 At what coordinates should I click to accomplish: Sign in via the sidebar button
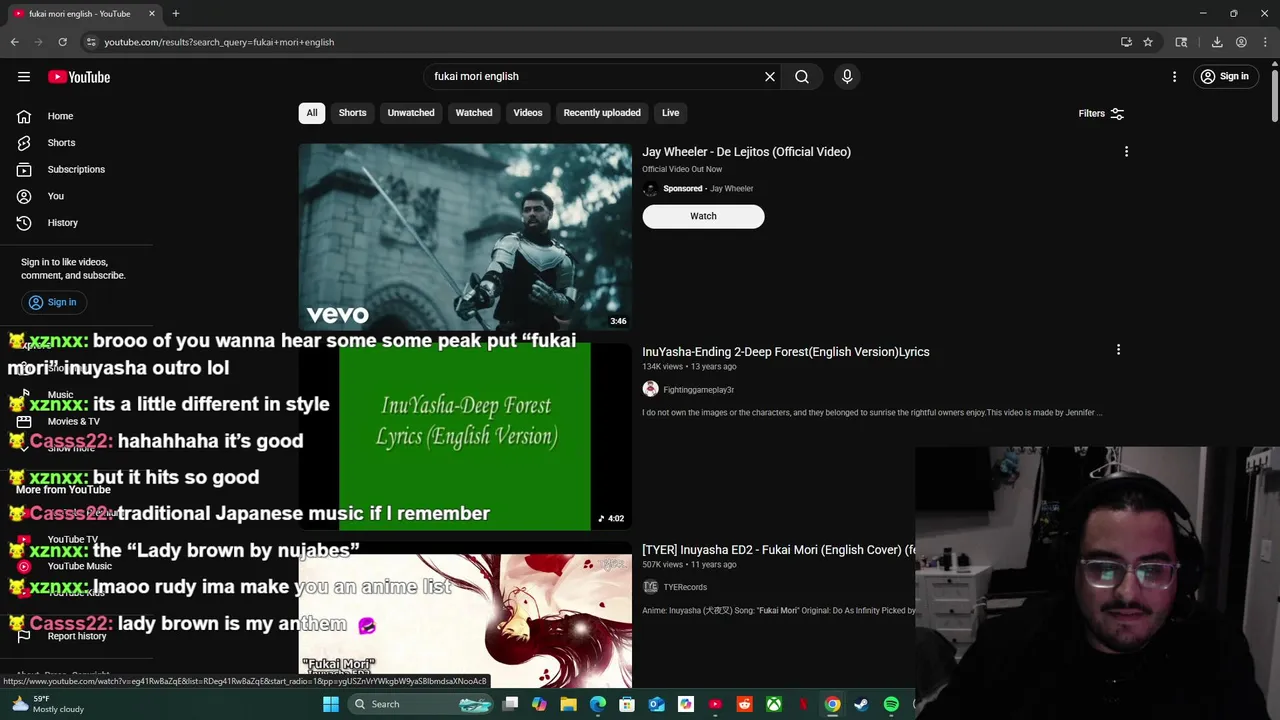pyautogui.click(x=53, y=302)
